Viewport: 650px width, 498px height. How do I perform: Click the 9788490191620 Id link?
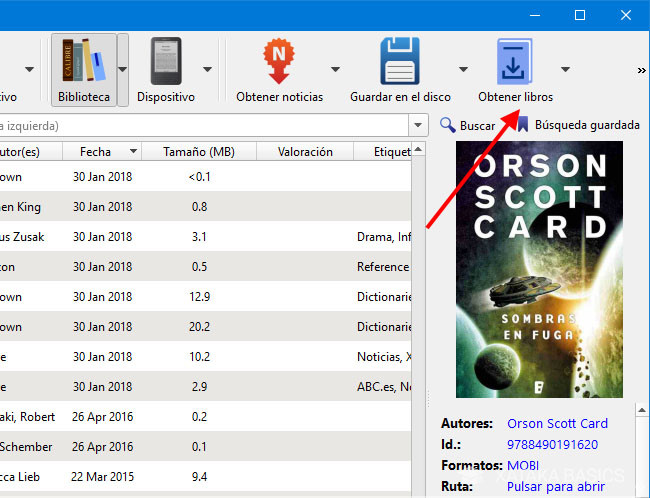click(x=552, y=444)
